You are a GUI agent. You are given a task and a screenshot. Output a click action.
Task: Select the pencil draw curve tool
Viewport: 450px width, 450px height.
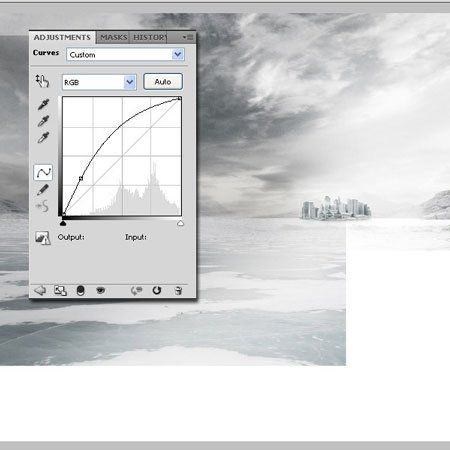click(43, 190)
